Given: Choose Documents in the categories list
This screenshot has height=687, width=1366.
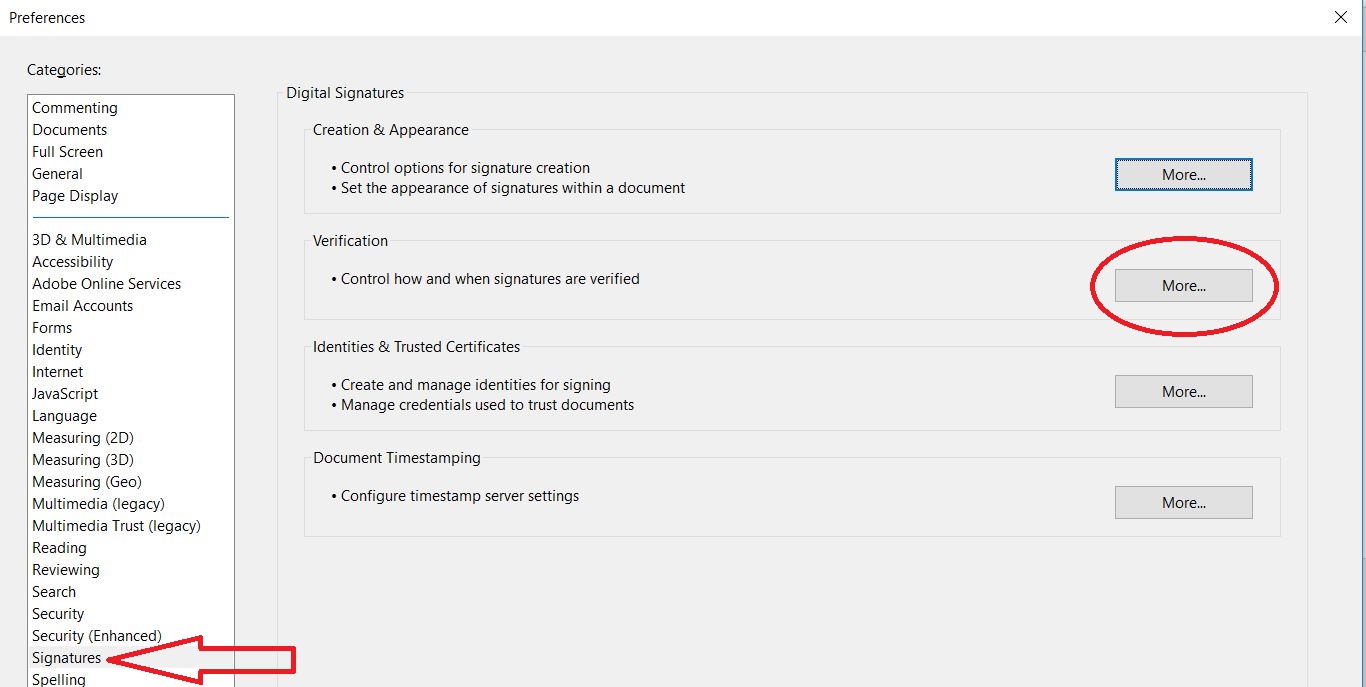Looking at the screenshot, I should 70,130.
